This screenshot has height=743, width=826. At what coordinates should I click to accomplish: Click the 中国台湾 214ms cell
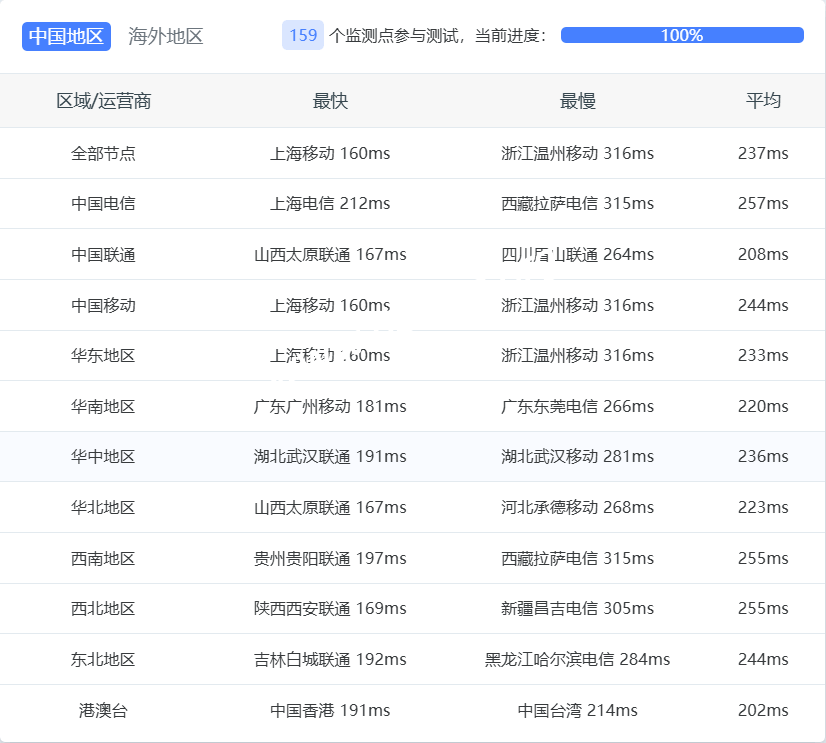click(x=577, y=710)
